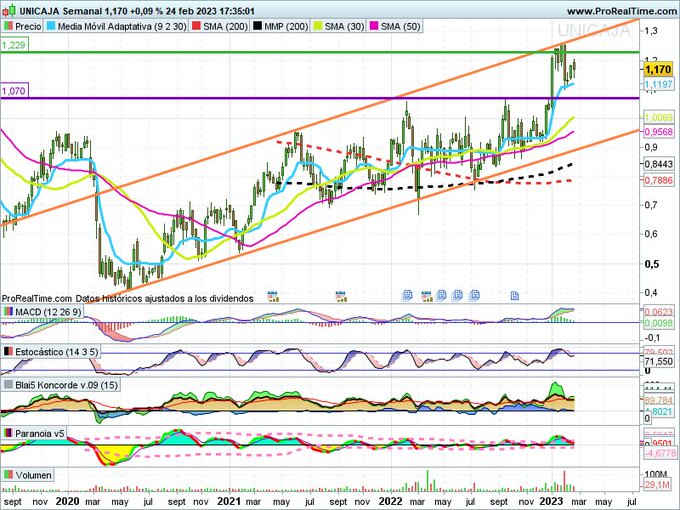The height and width of the screenshot is (510, 680).
Task: Select the Precio legend item
Action: [22, 26]
